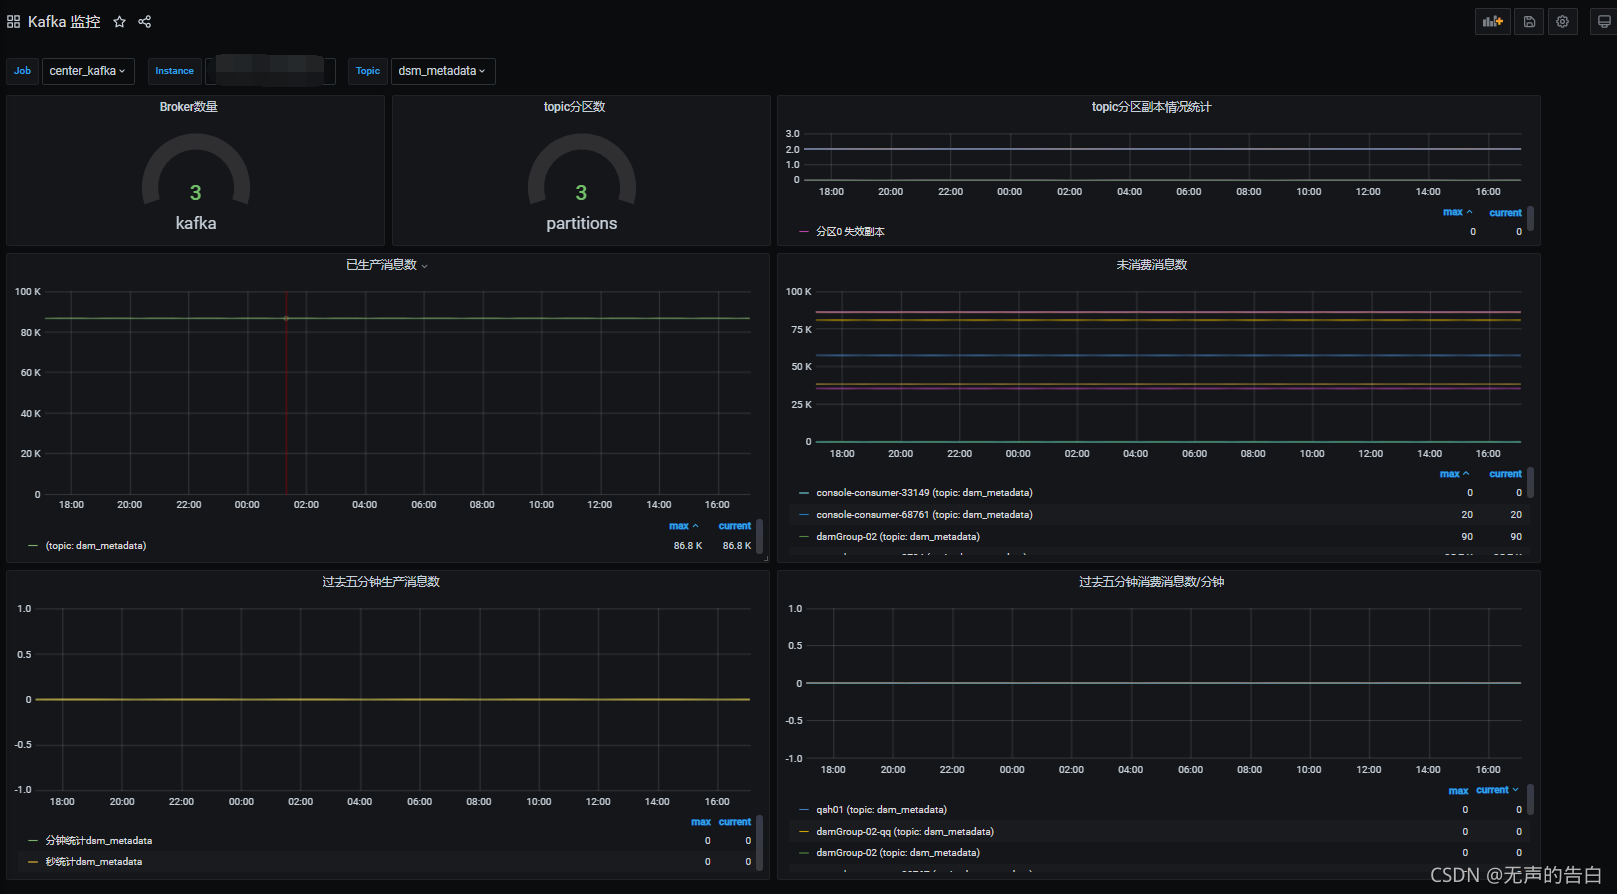
Task: Open the topic分区数 panel title
Action: [574, 107]
